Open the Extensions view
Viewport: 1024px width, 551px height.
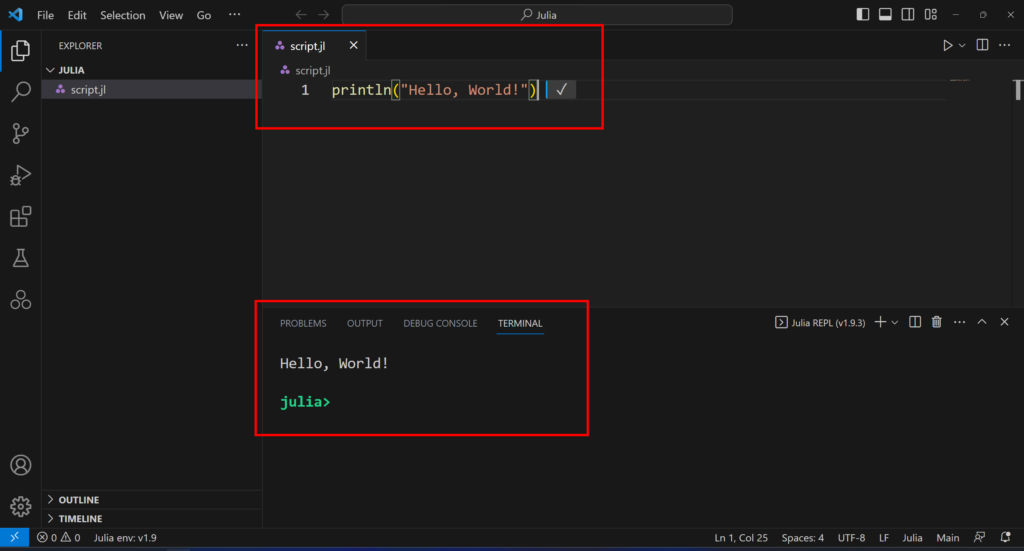pos(20,217)
